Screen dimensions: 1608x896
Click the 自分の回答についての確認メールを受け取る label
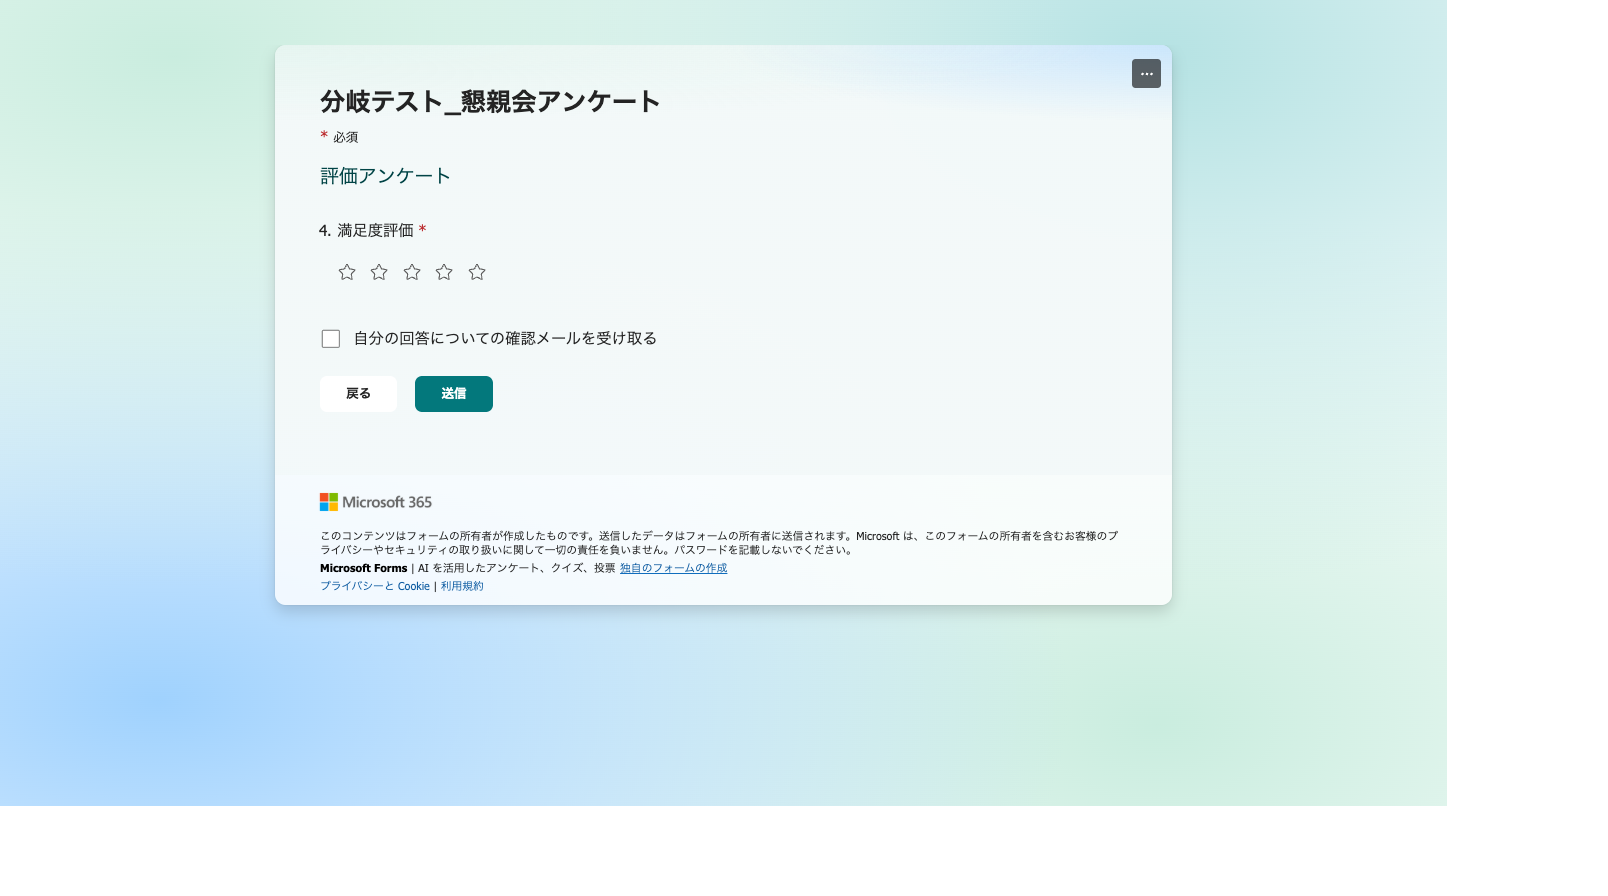[505, 339]
